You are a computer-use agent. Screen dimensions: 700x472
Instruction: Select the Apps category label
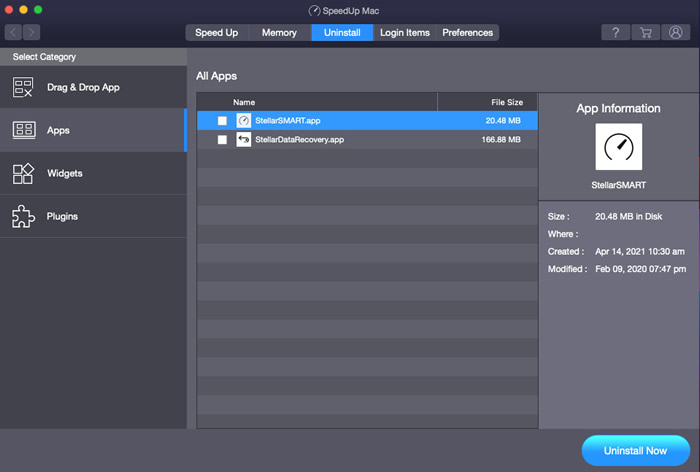click(58, 130)
